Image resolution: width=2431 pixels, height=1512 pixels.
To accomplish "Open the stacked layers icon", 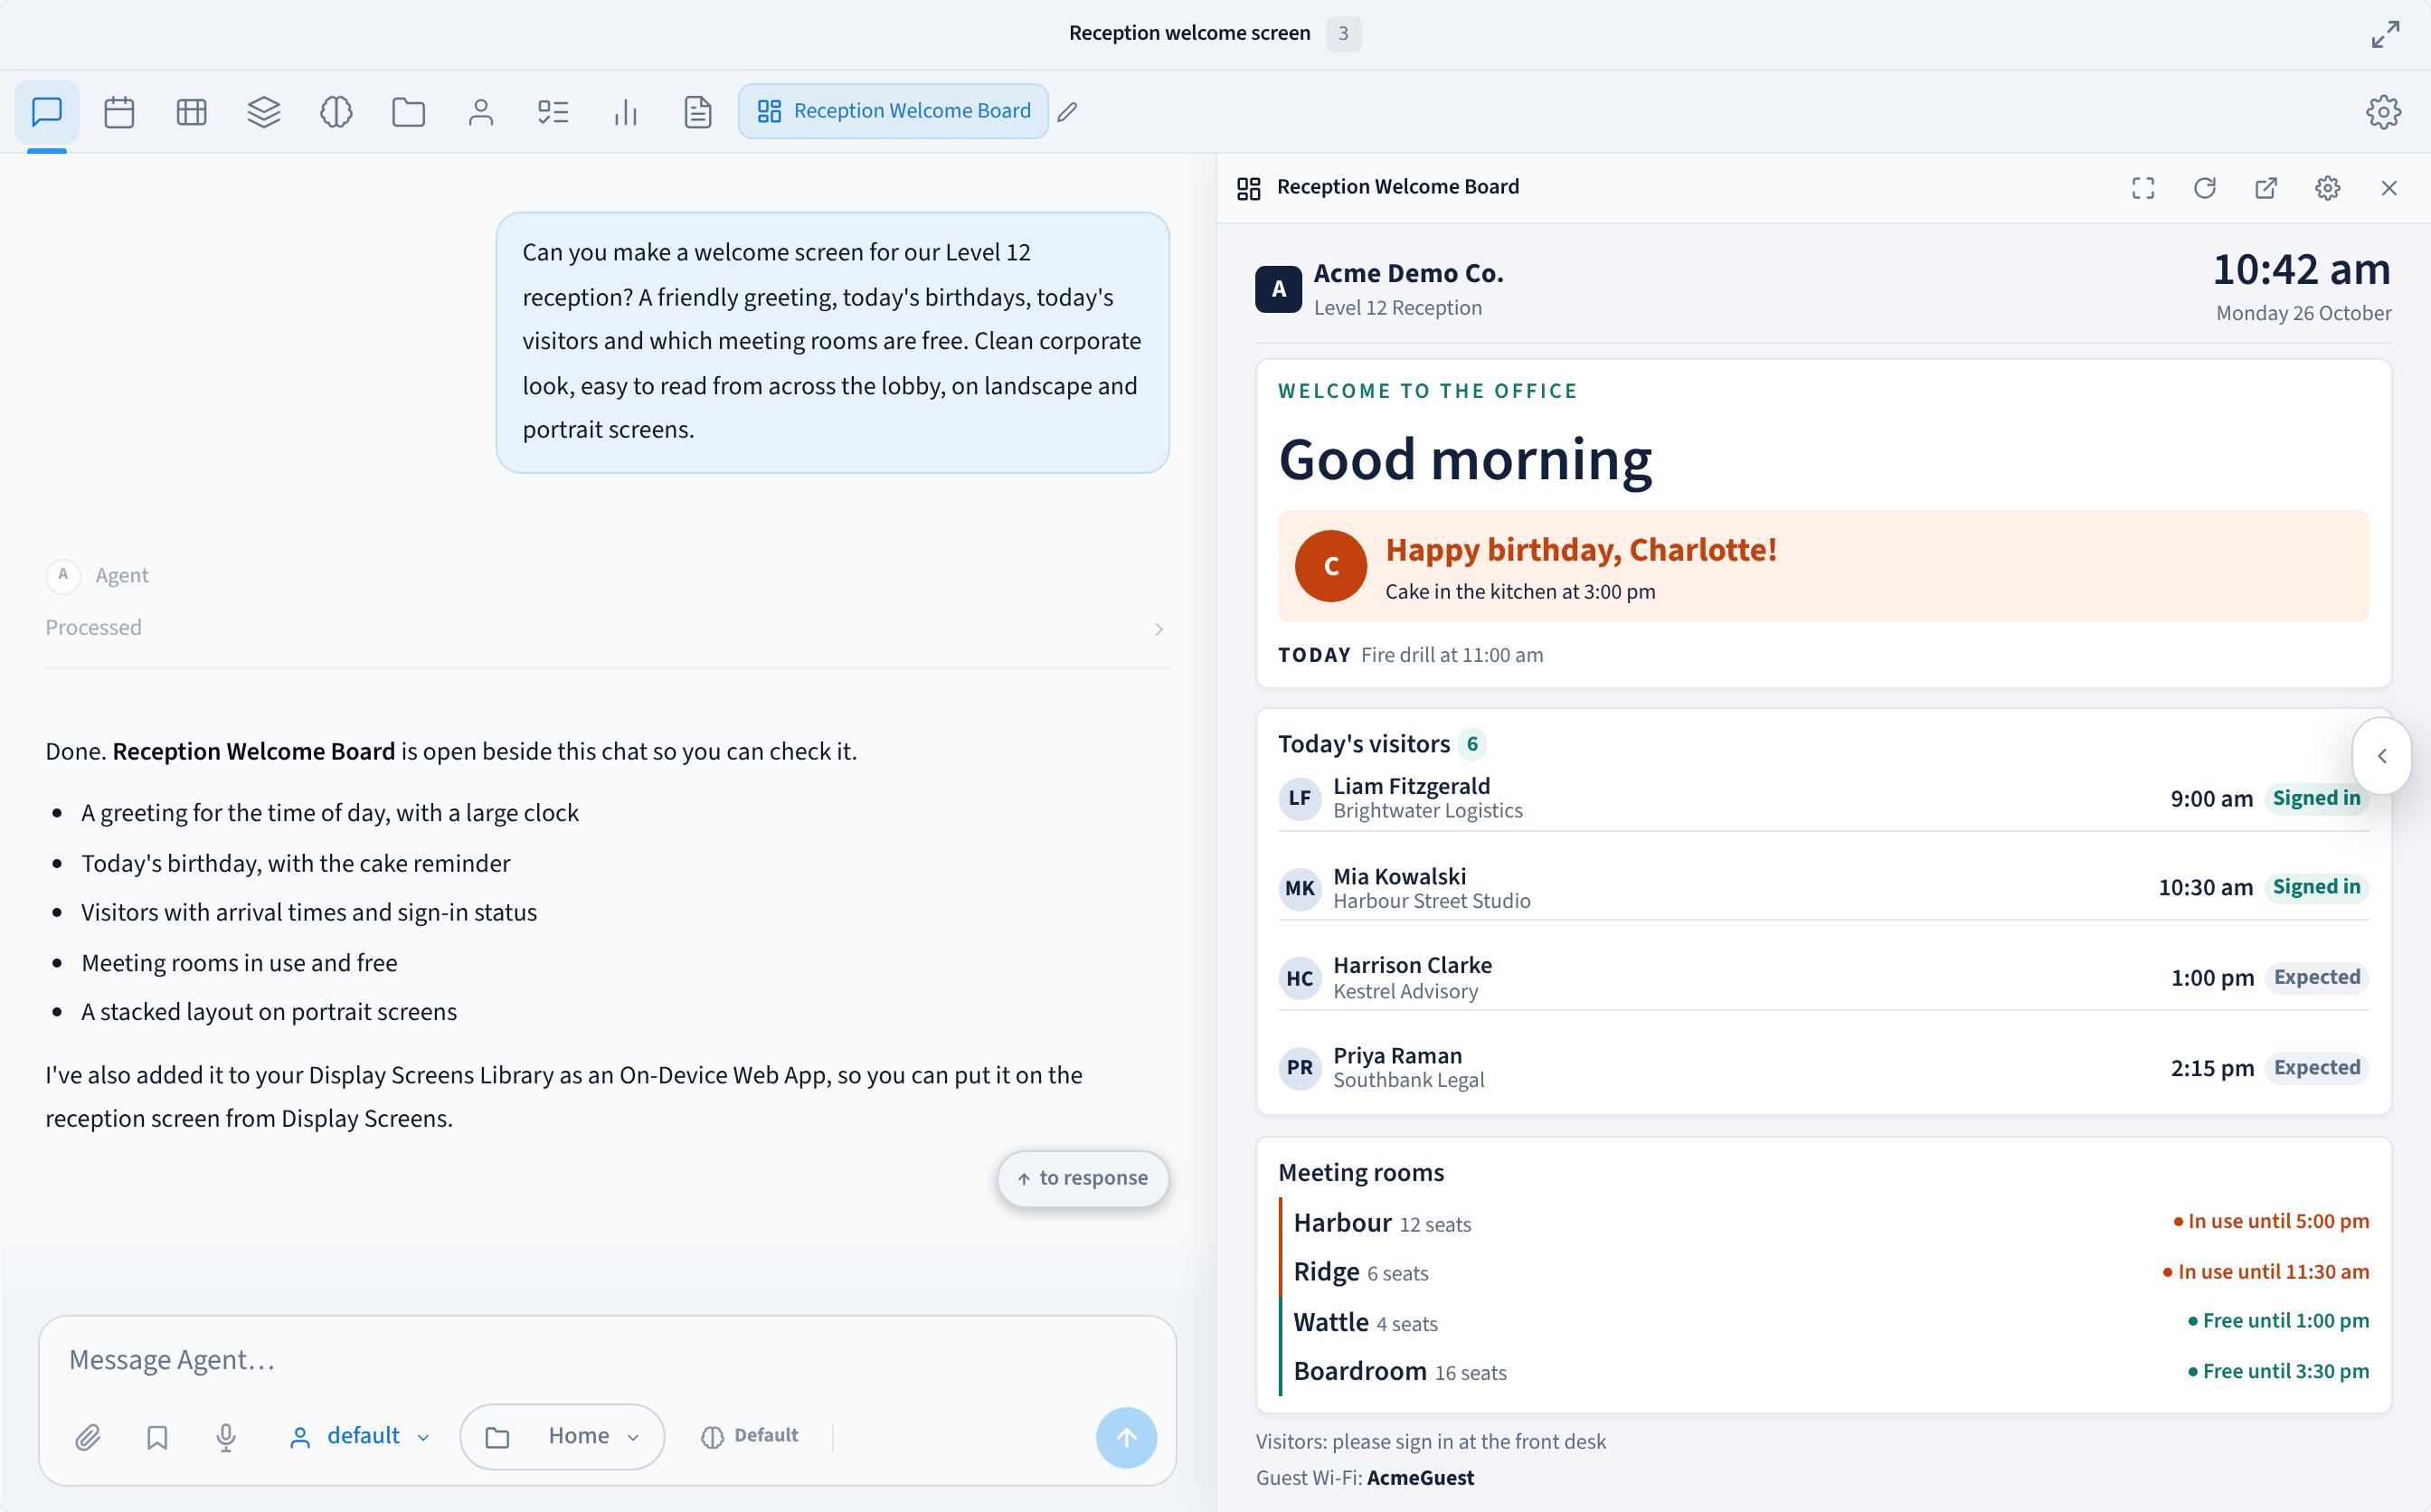I will click(264, 111).
